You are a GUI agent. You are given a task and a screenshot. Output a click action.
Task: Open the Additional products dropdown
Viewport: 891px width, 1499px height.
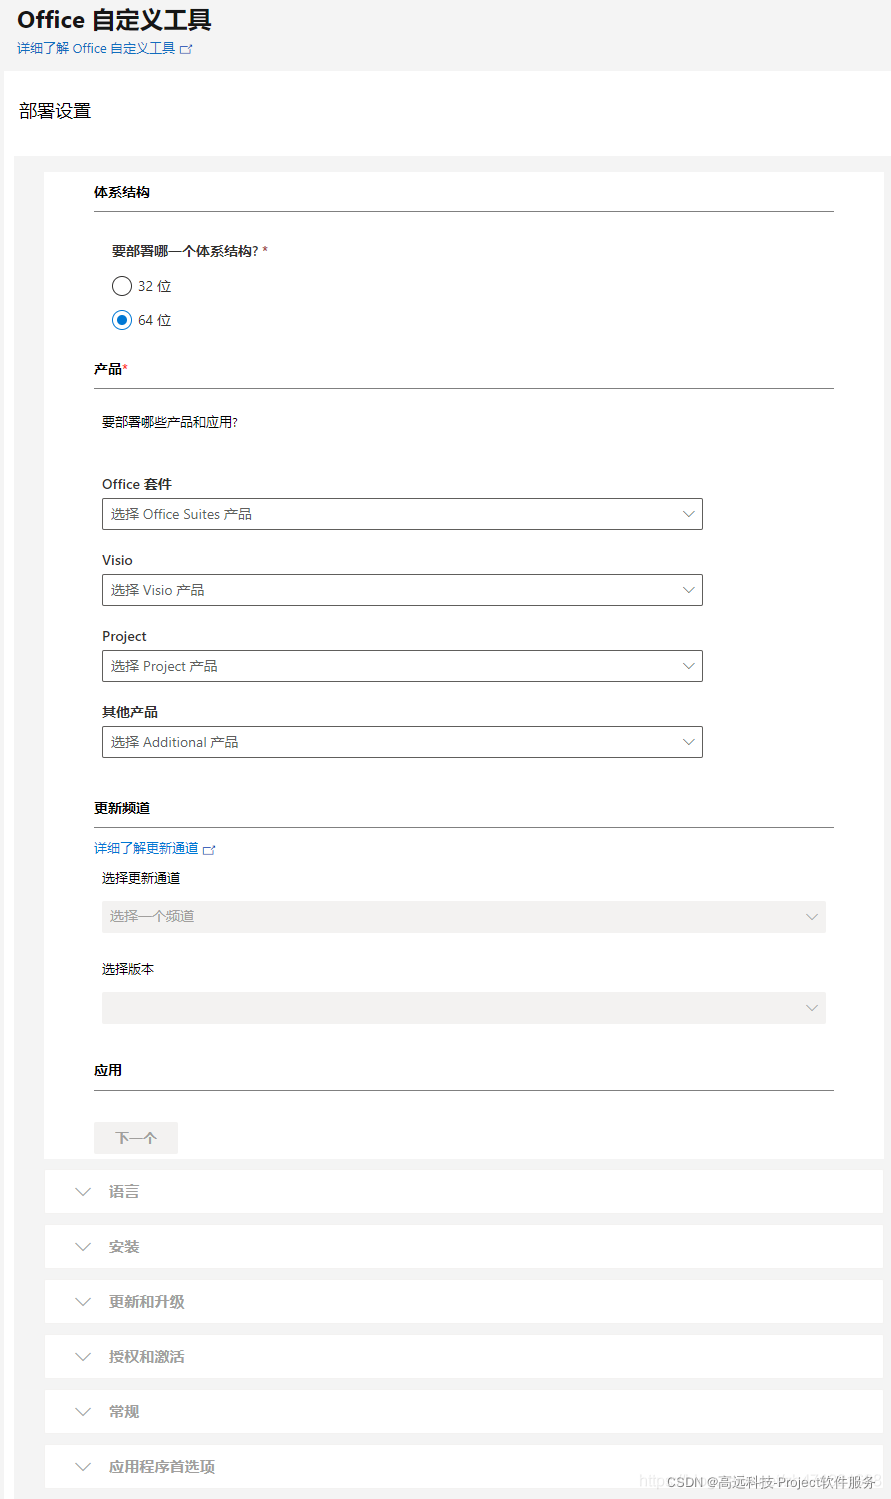pyautogui.click(x=402, y=742)
